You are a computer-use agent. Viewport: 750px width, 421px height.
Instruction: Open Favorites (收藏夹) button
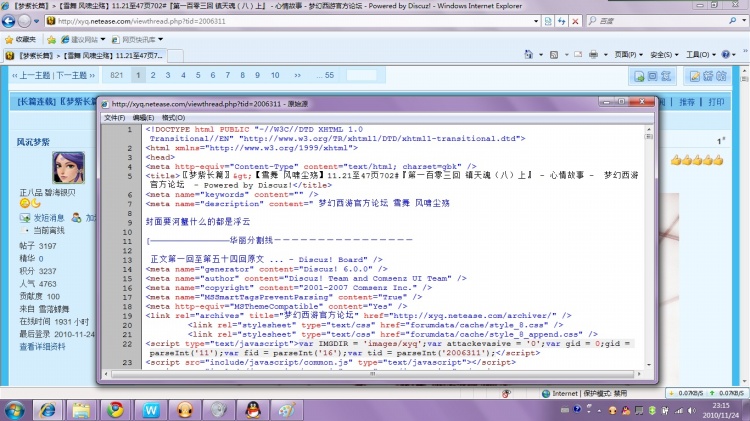click(x=20, y=39)
